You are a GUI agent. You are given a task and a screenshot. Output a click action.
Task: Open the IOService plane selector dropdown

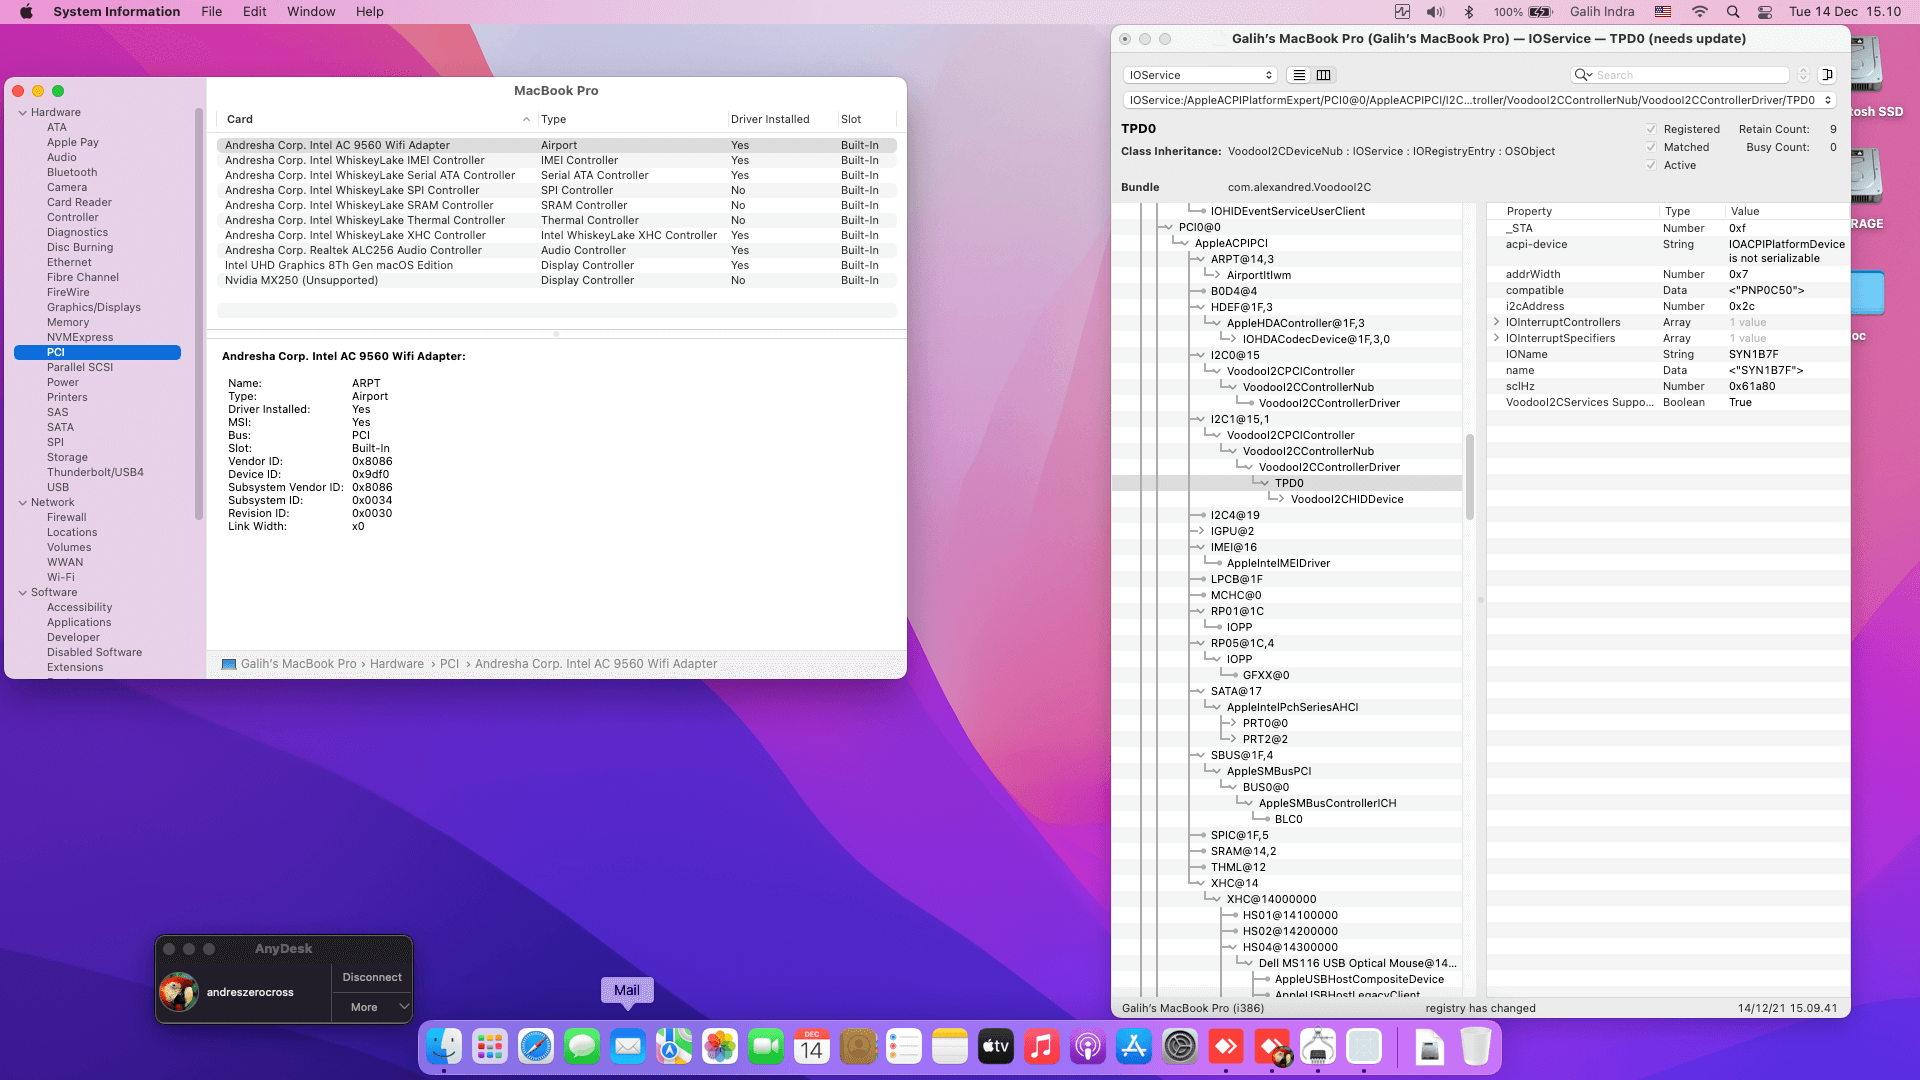[1200, 75]
